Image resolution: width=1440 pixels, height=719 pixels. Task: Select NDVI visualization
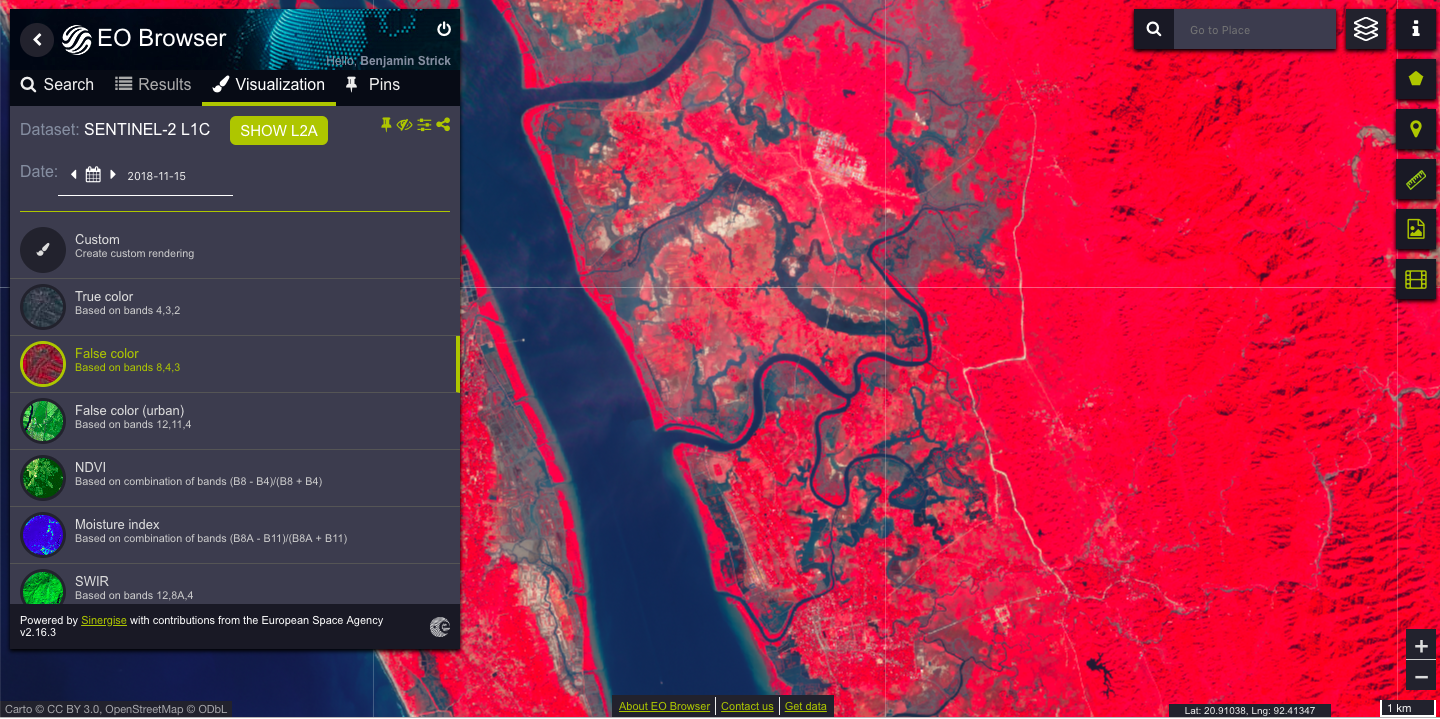click(235, 478)
